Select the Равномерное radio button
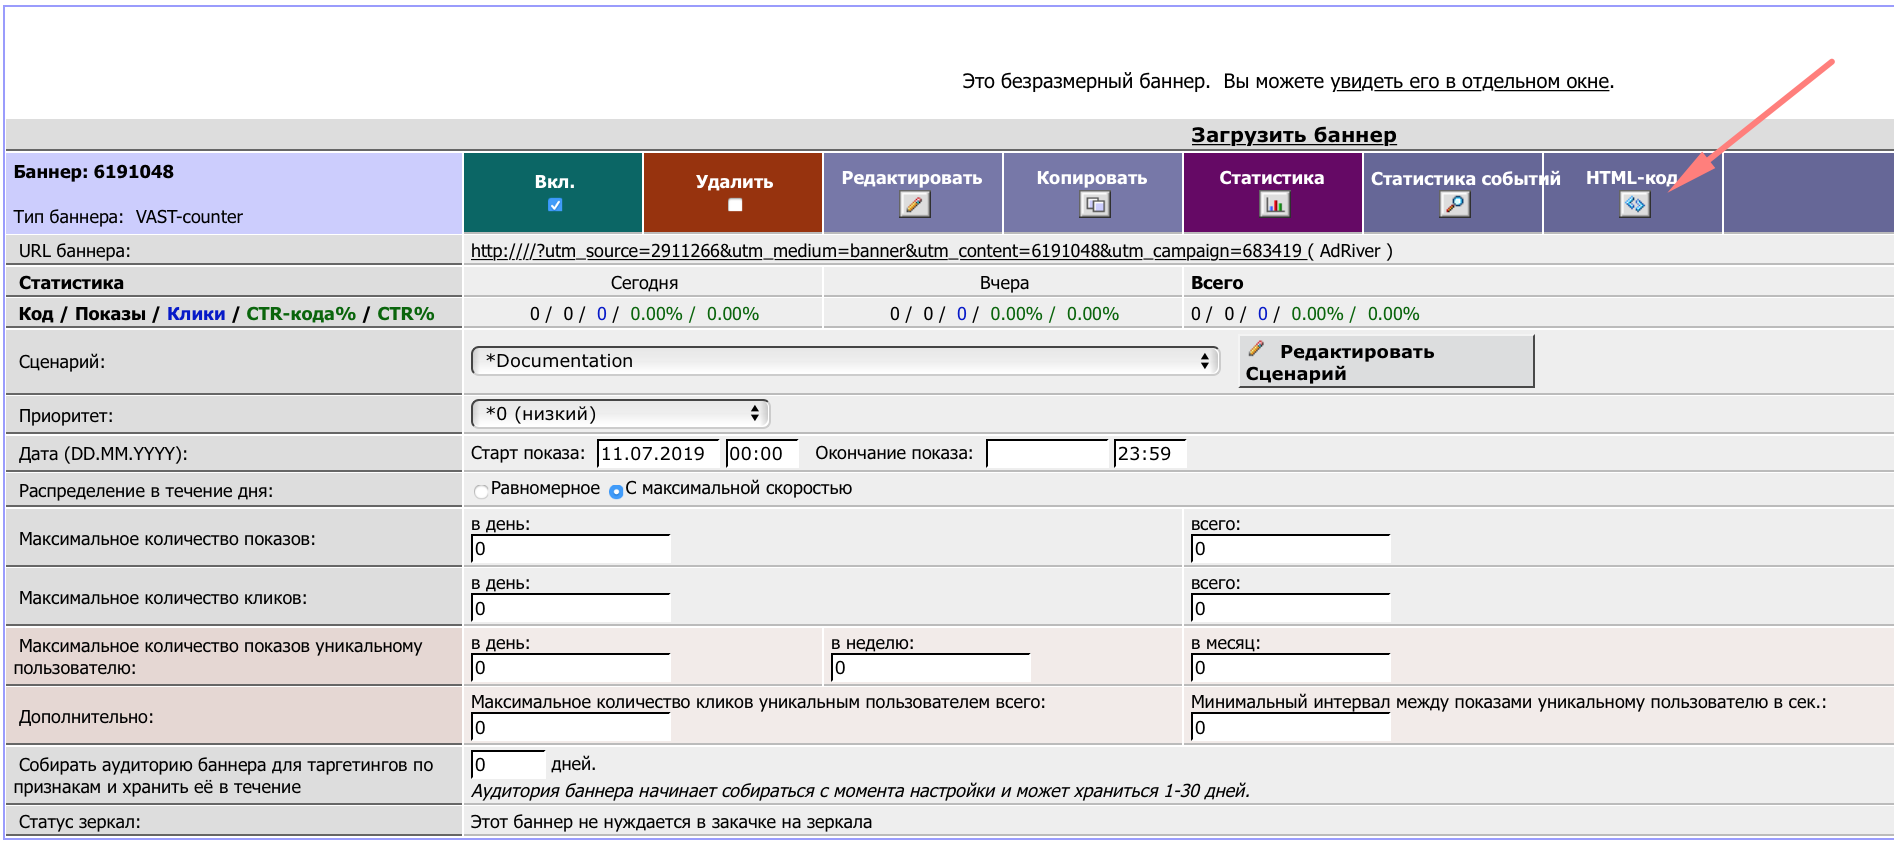The height and width of the screenshot is (858, 1894). tap(481, 491)
